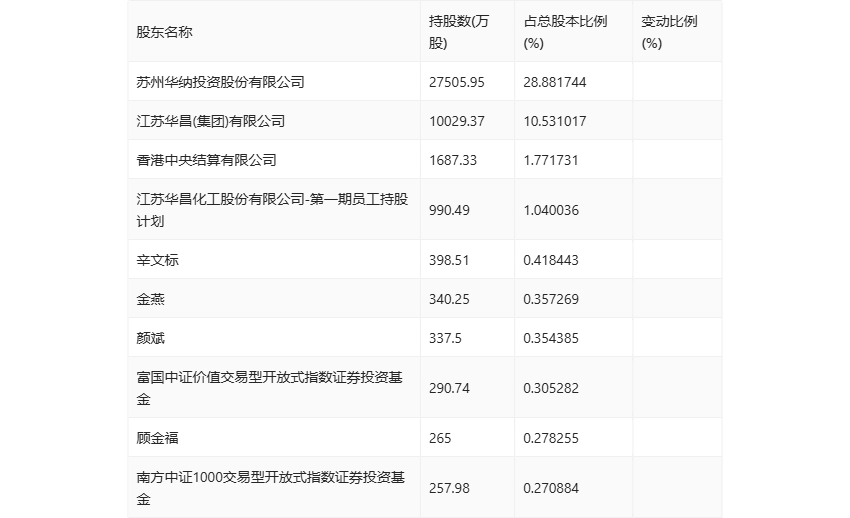Select shareholder 江苏华昌(集团)有限公司
Screen dimensions: 850x518
tap(210, 121)
